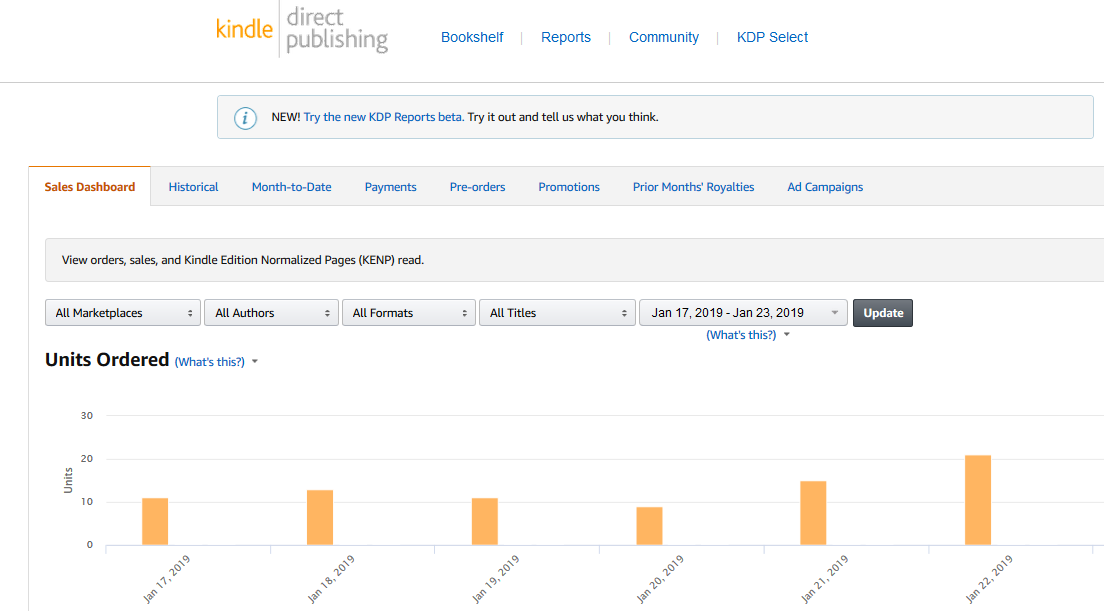Click the Jan 19, 2019 chart bar
Viewport: 1104px width, 611px height.
(484, 522)
